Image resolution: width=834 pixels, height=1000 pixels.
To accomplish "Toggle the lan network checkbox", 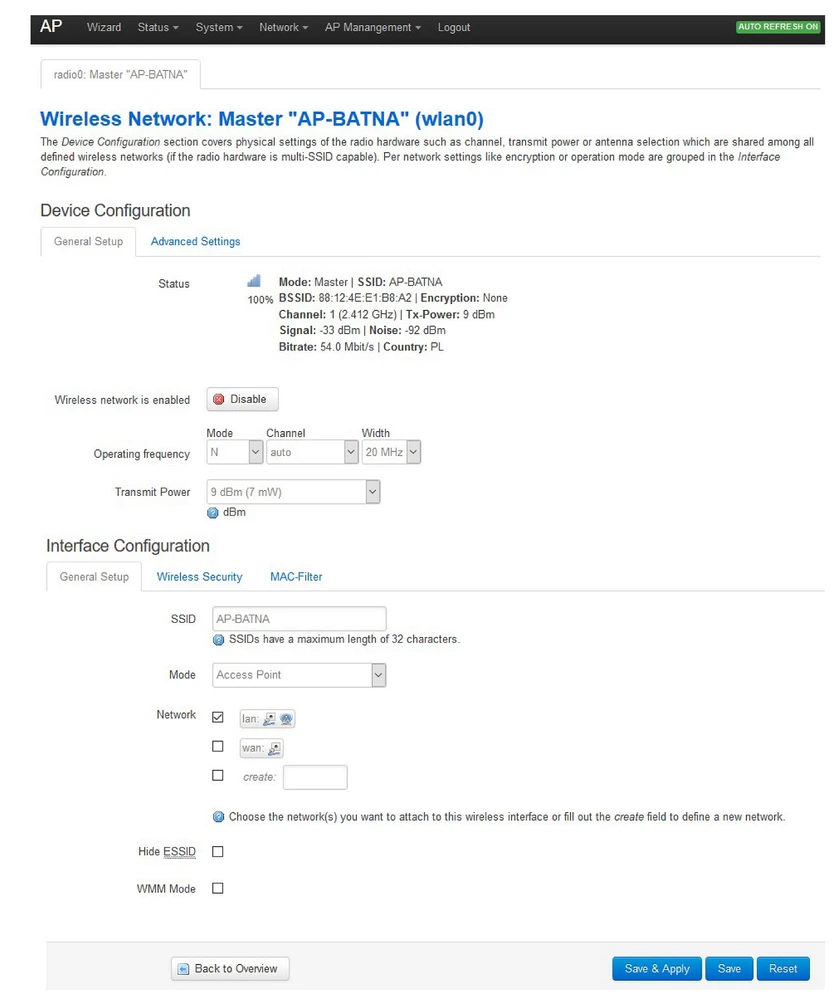I will pos(218,717).
